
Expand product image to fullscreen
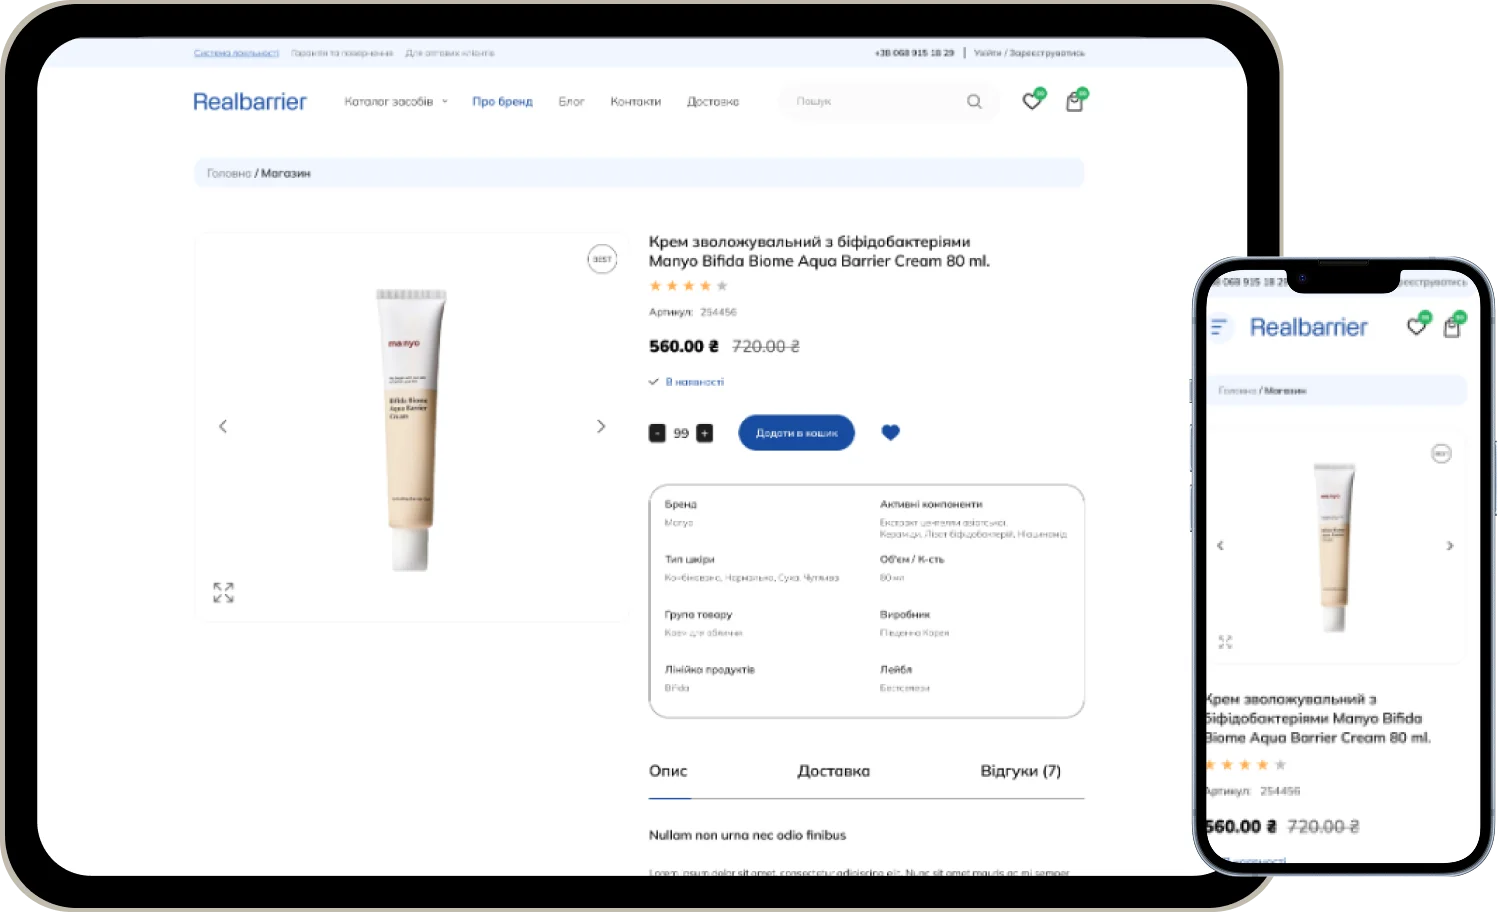coord(223,593)
